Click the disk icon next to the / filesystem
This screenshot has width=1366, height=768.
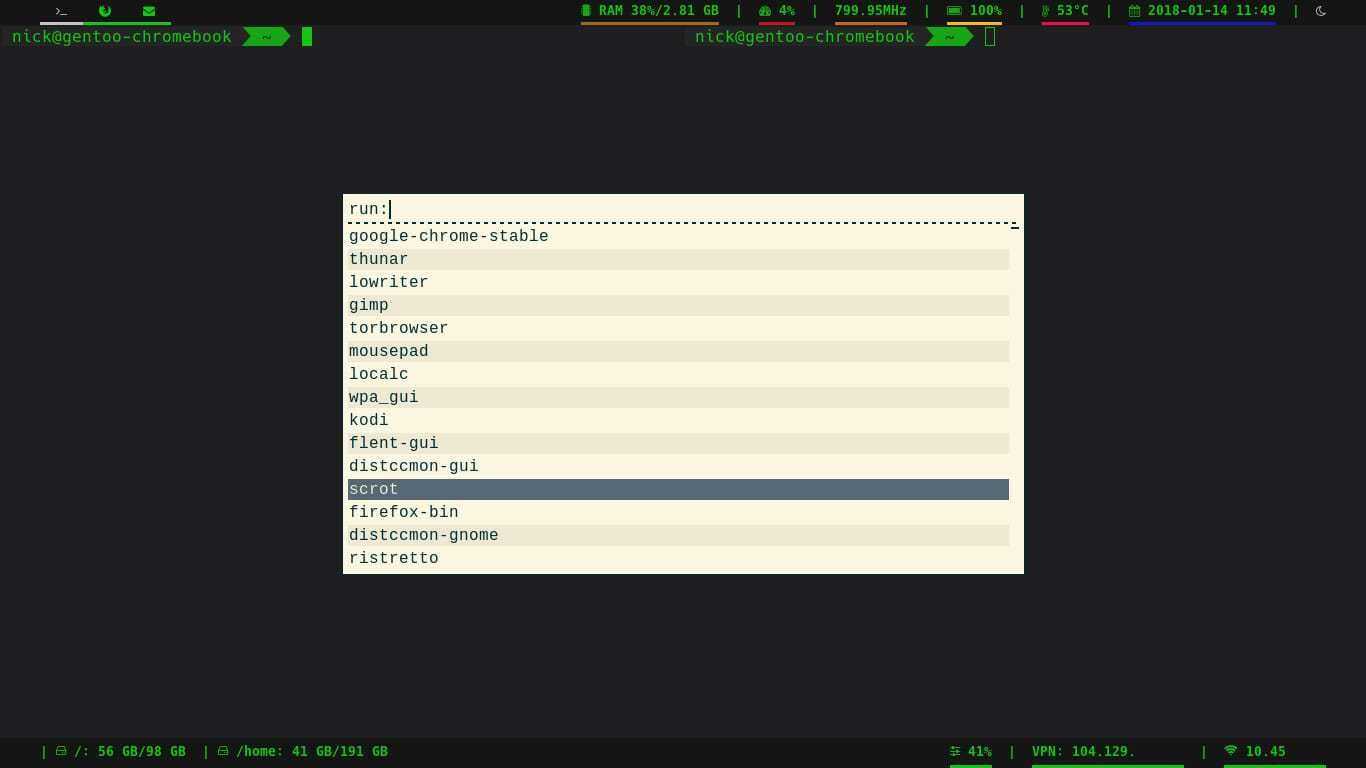tap(61, 751)
